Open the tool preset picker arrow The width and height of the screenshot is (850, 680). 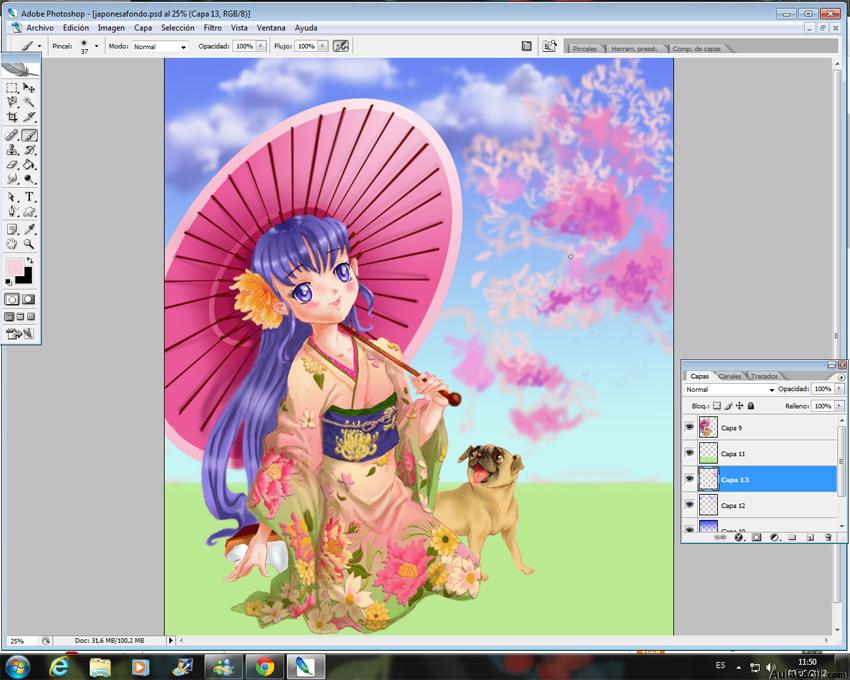coord(40,47)
